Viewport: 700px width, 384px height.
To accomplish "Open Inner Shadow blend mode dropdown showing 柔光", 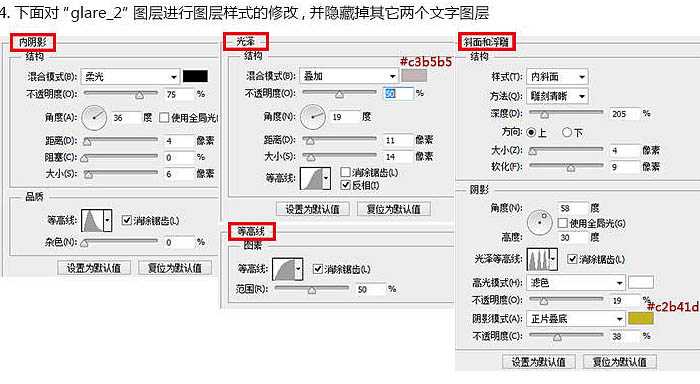I will point(130,76).
